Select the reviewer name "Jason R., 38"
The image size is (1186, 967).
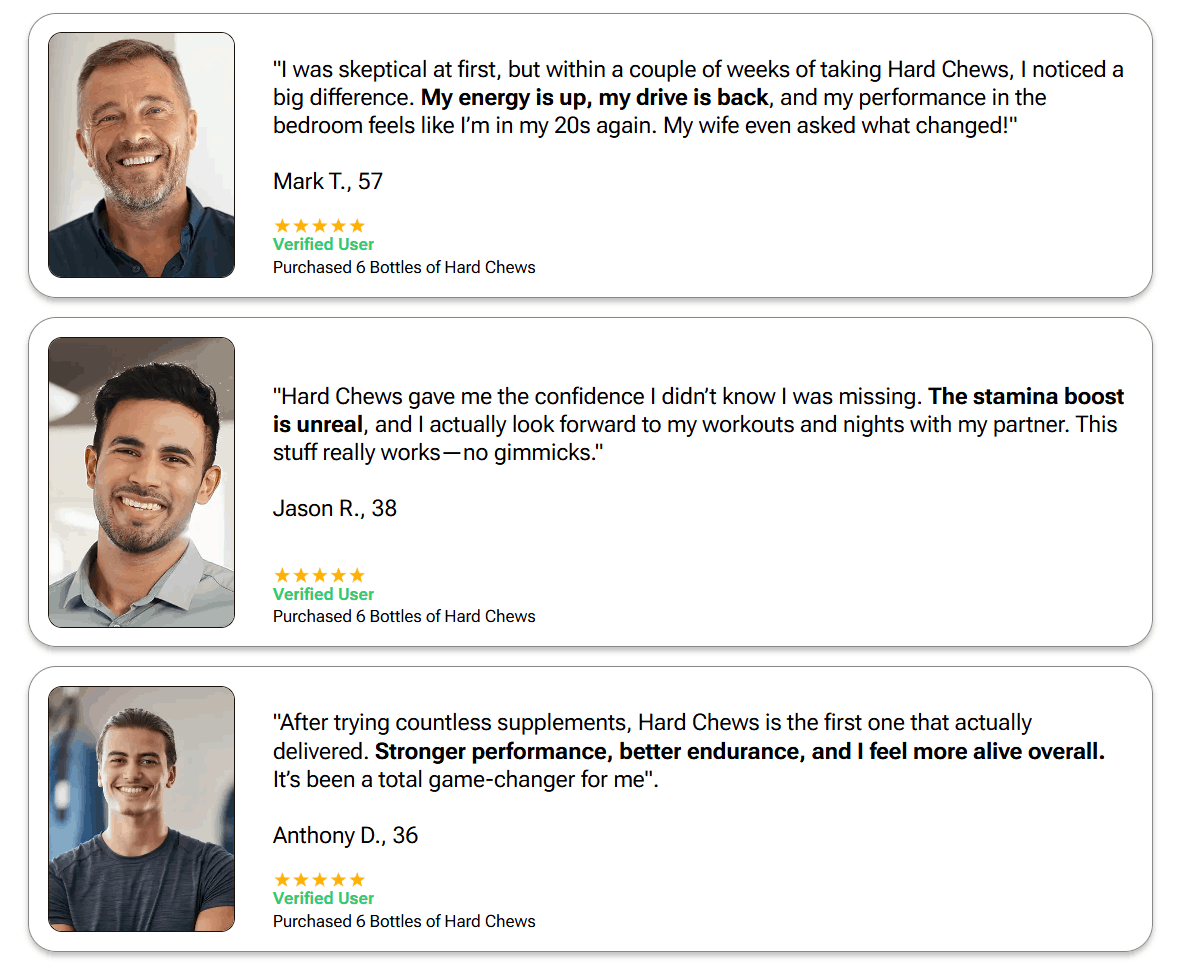(335, 508)
